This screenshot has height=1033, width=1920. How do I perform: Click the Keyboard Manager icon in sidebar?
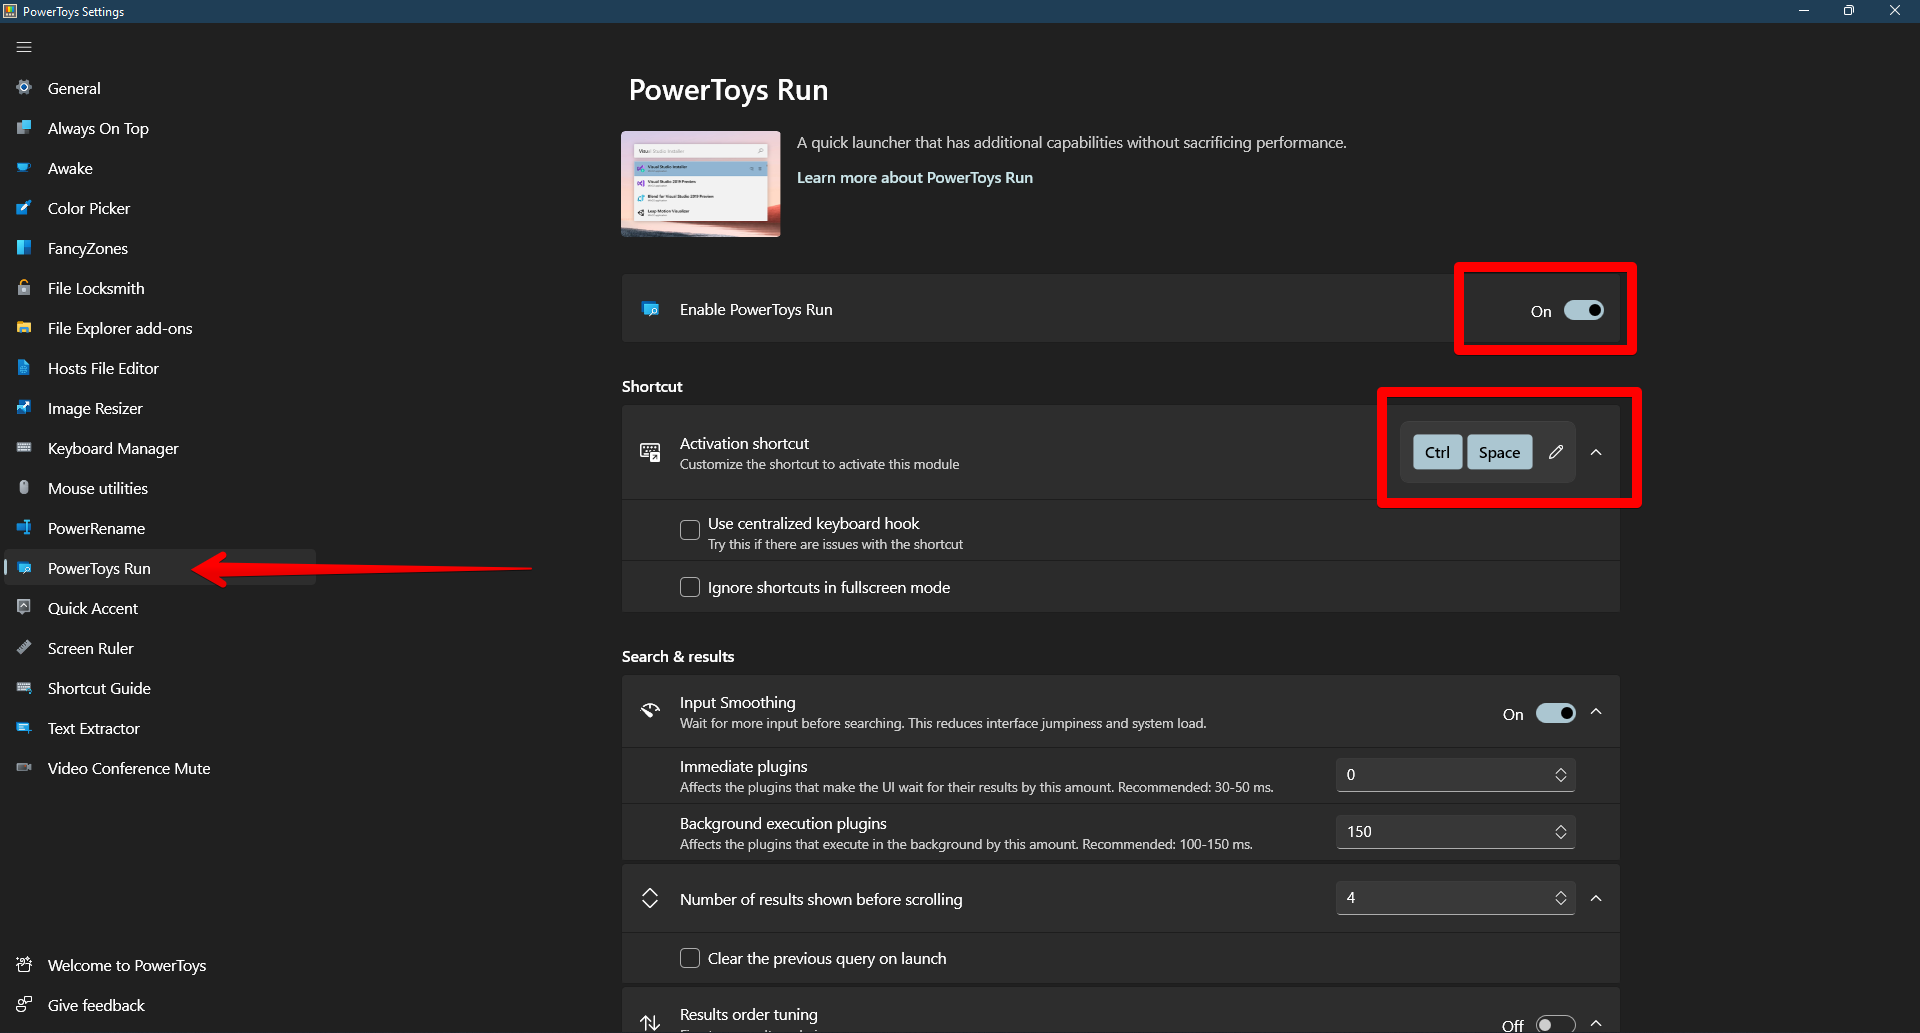pyautogui.click(x=23, y=448)
